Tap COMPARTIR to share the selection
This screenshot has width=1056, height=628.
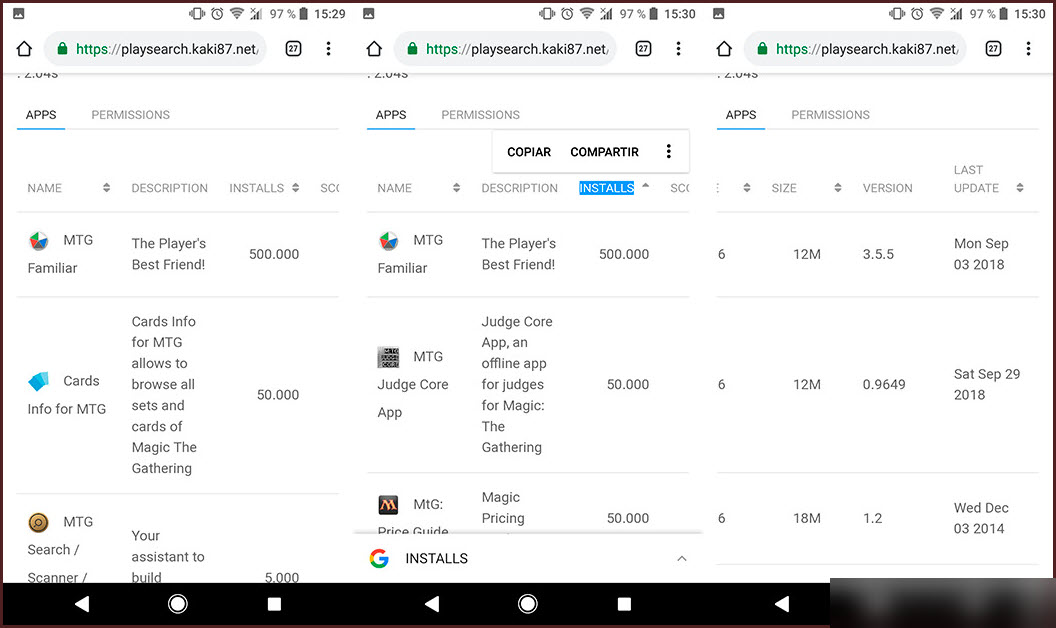[x=604, y=152]
